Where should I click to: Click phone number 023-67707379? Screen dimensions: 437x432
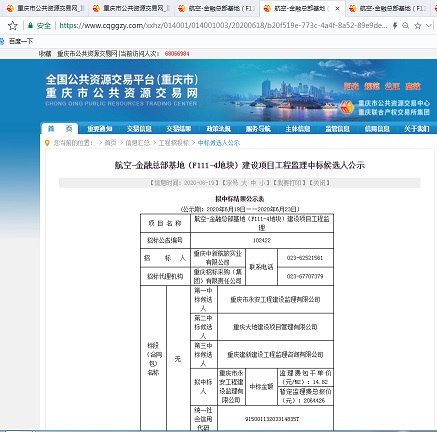305,276
